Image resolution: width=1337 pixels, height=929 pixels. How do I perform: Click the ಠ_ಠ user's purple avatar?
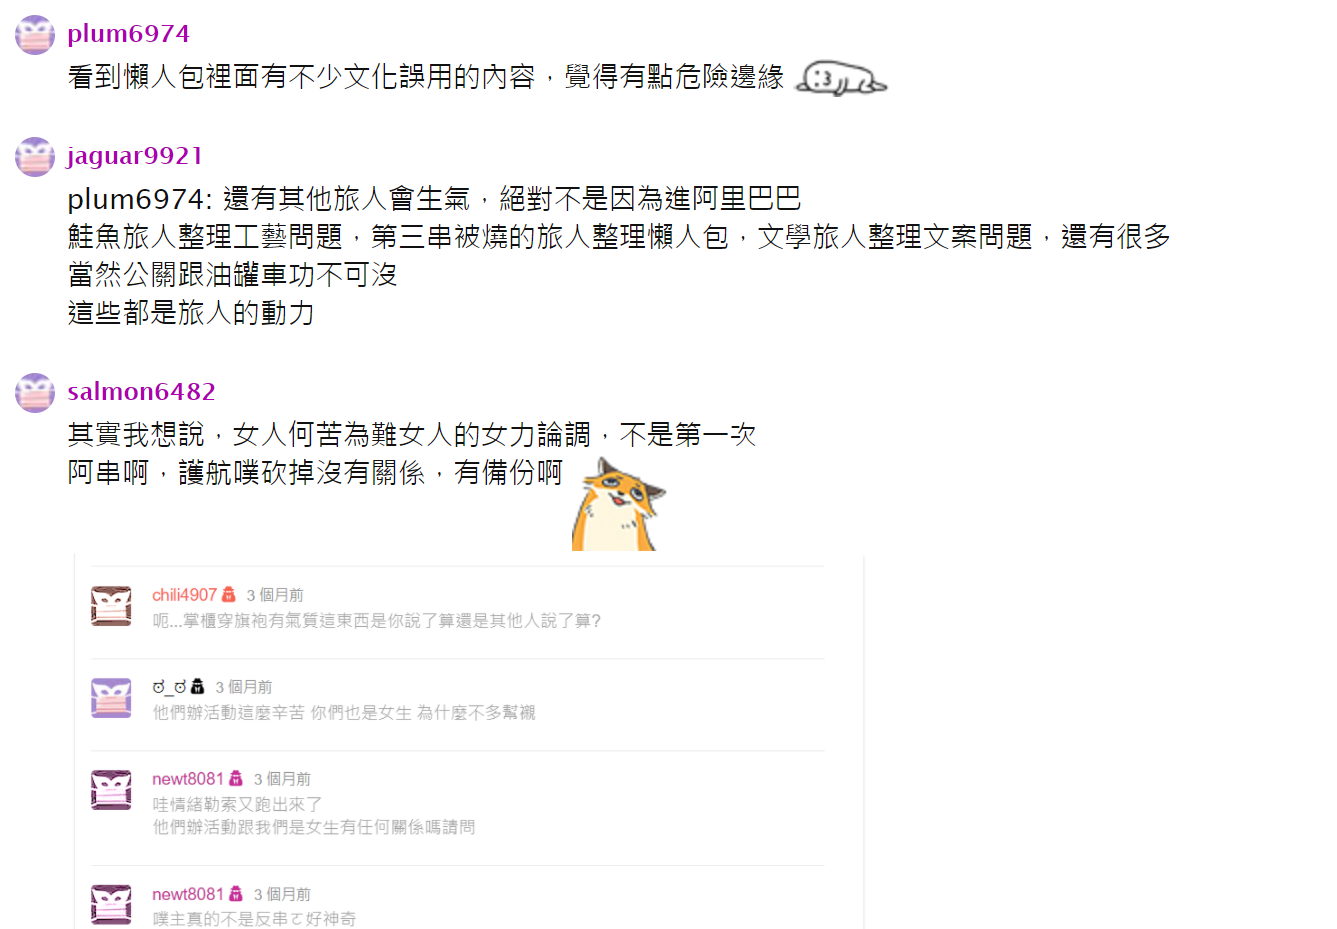pos(111,698)
